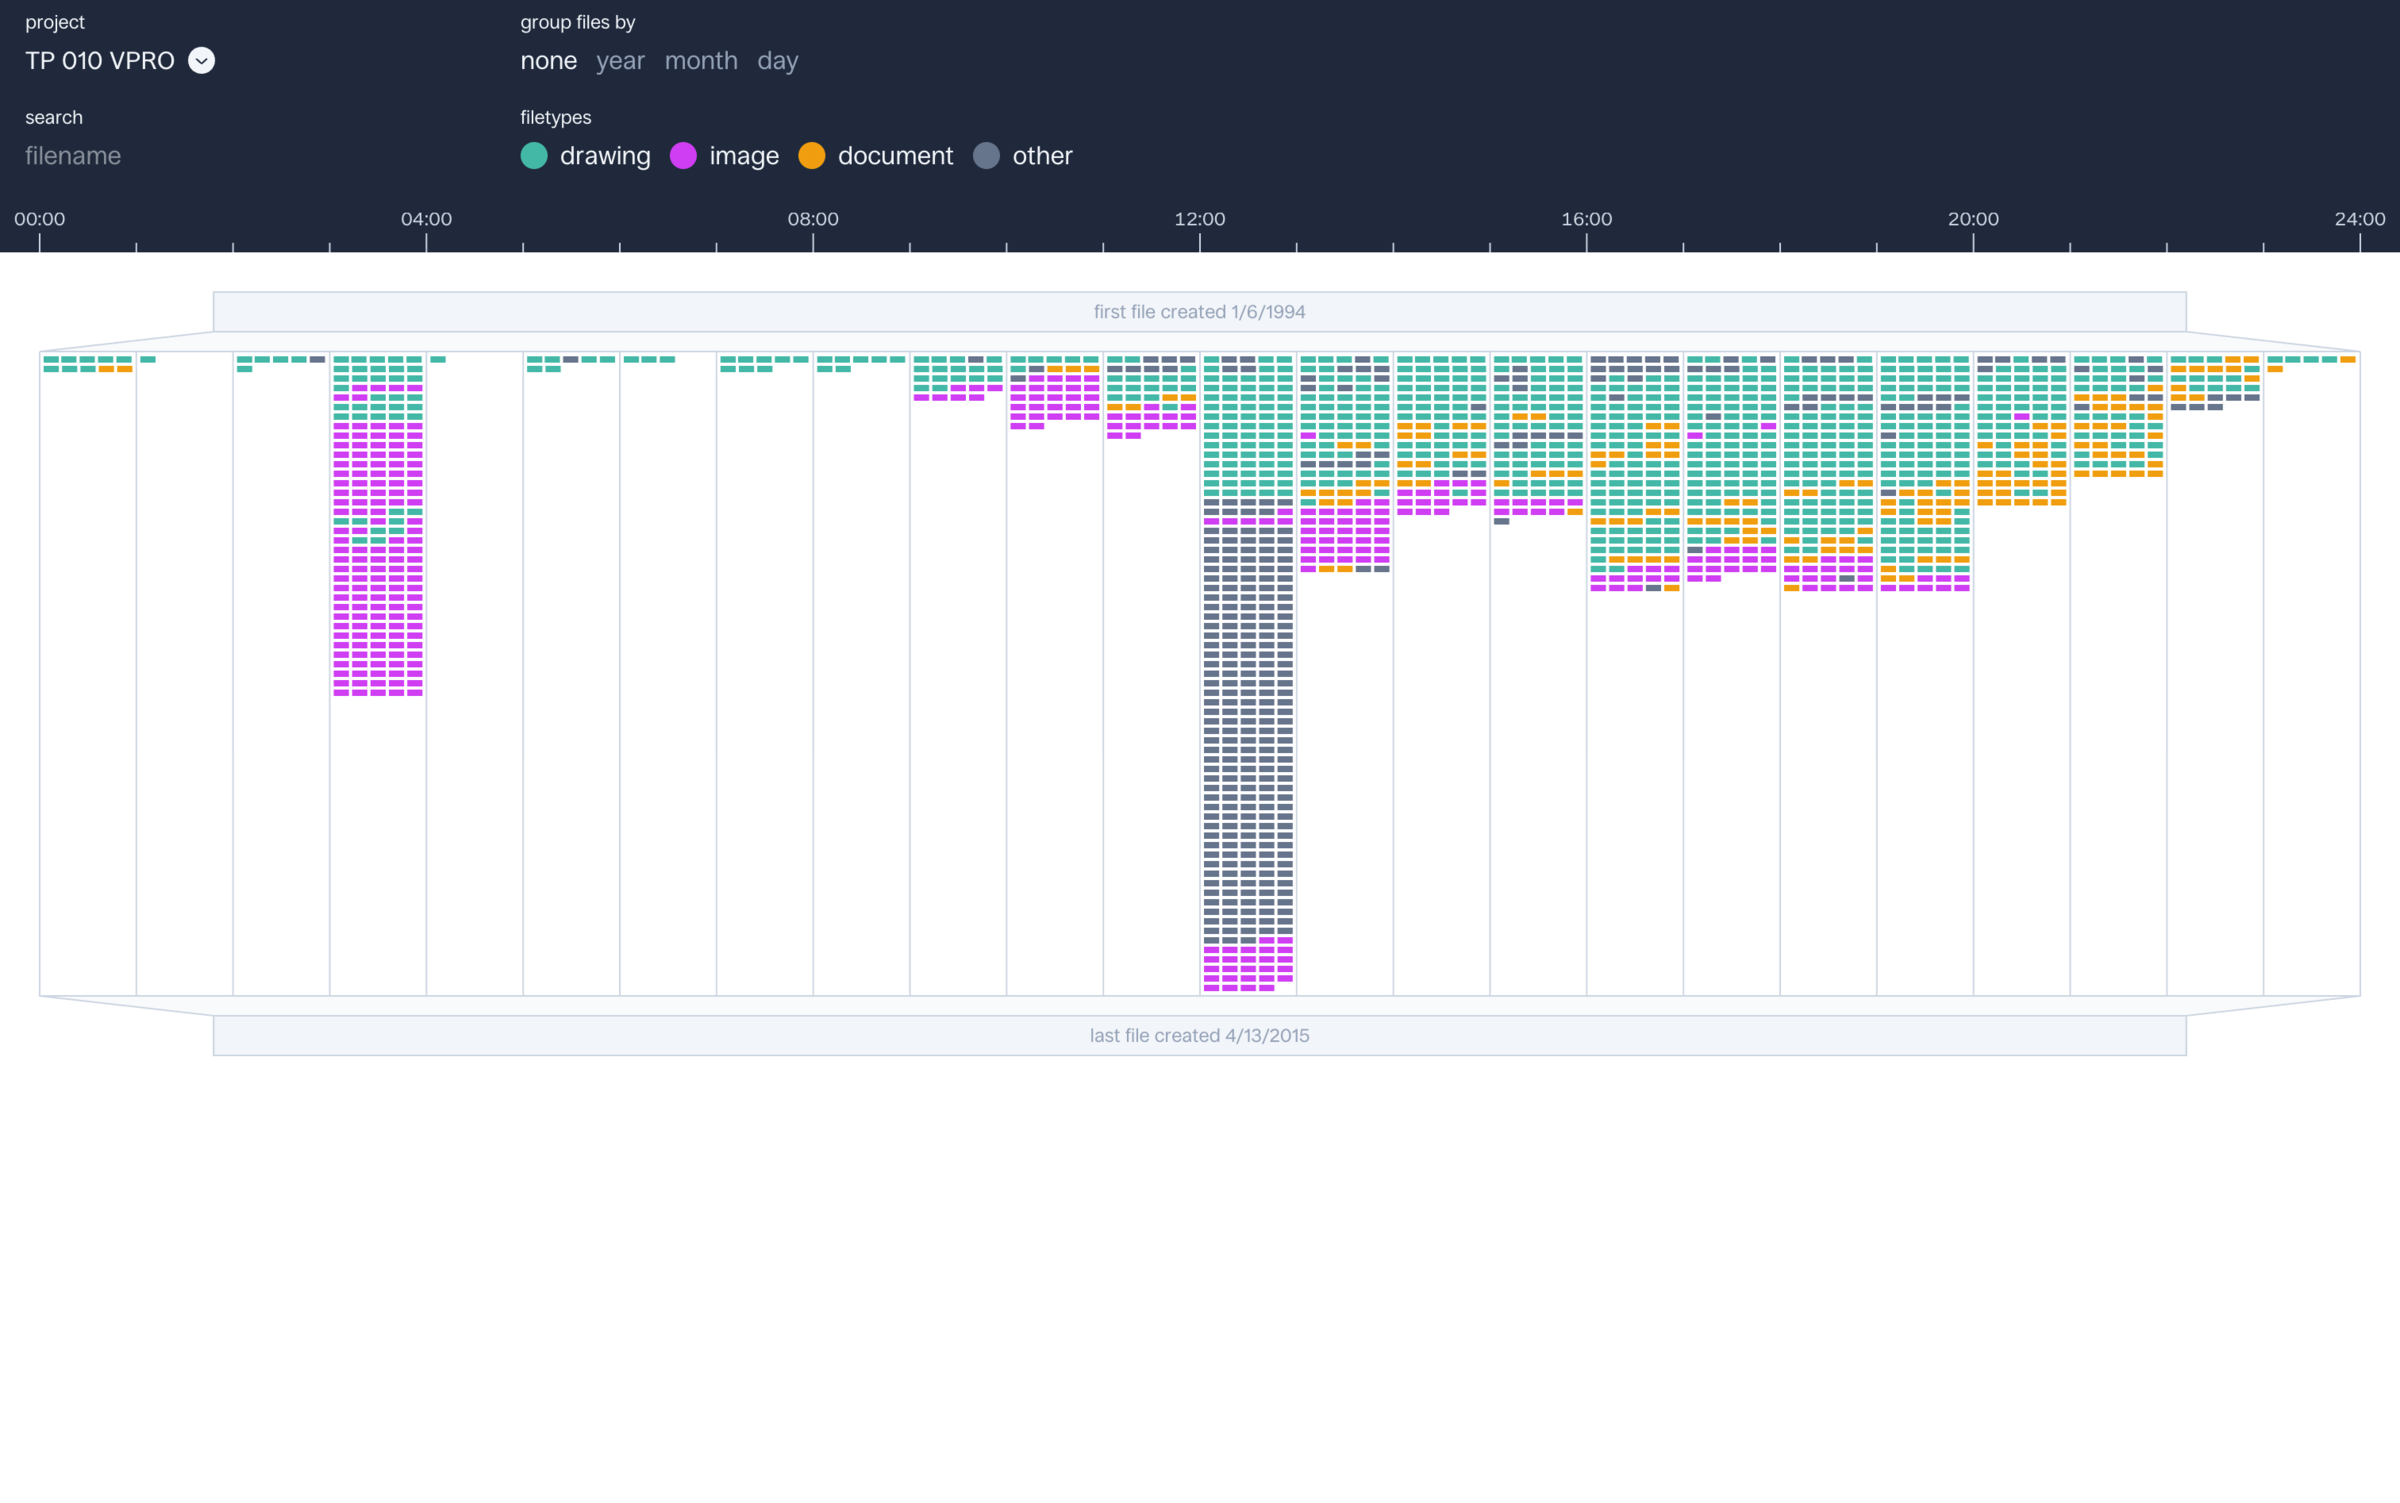The height and width of the screenshot is (1503, 2400).
Task: Open the TP 010 VPRO project dropdown
Action: tap(100, 61)
